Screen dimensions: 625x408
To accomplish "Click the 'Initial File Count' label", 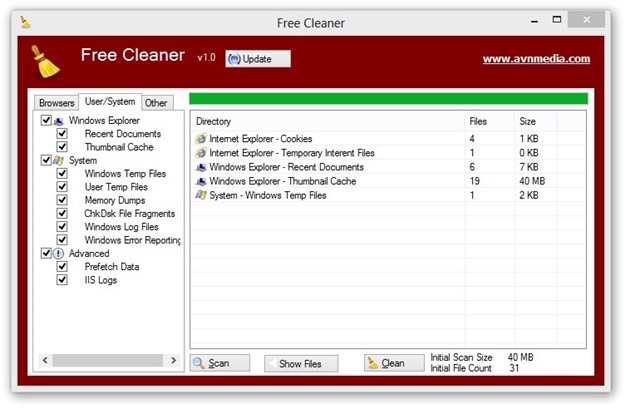I will tap(461, 368).
